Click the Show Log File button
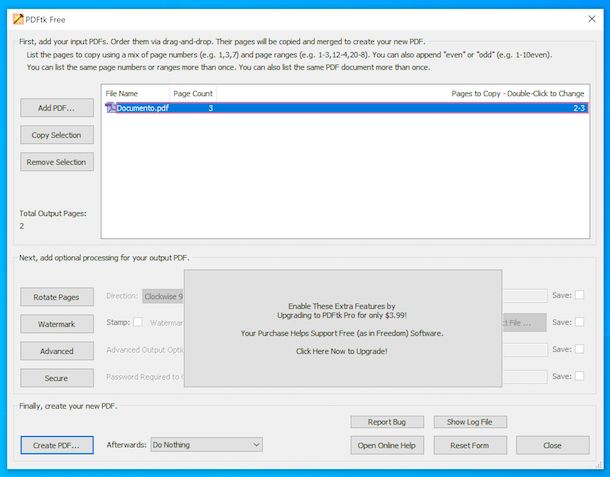This screenshot has height=477, width=610. tap(470, 422)
